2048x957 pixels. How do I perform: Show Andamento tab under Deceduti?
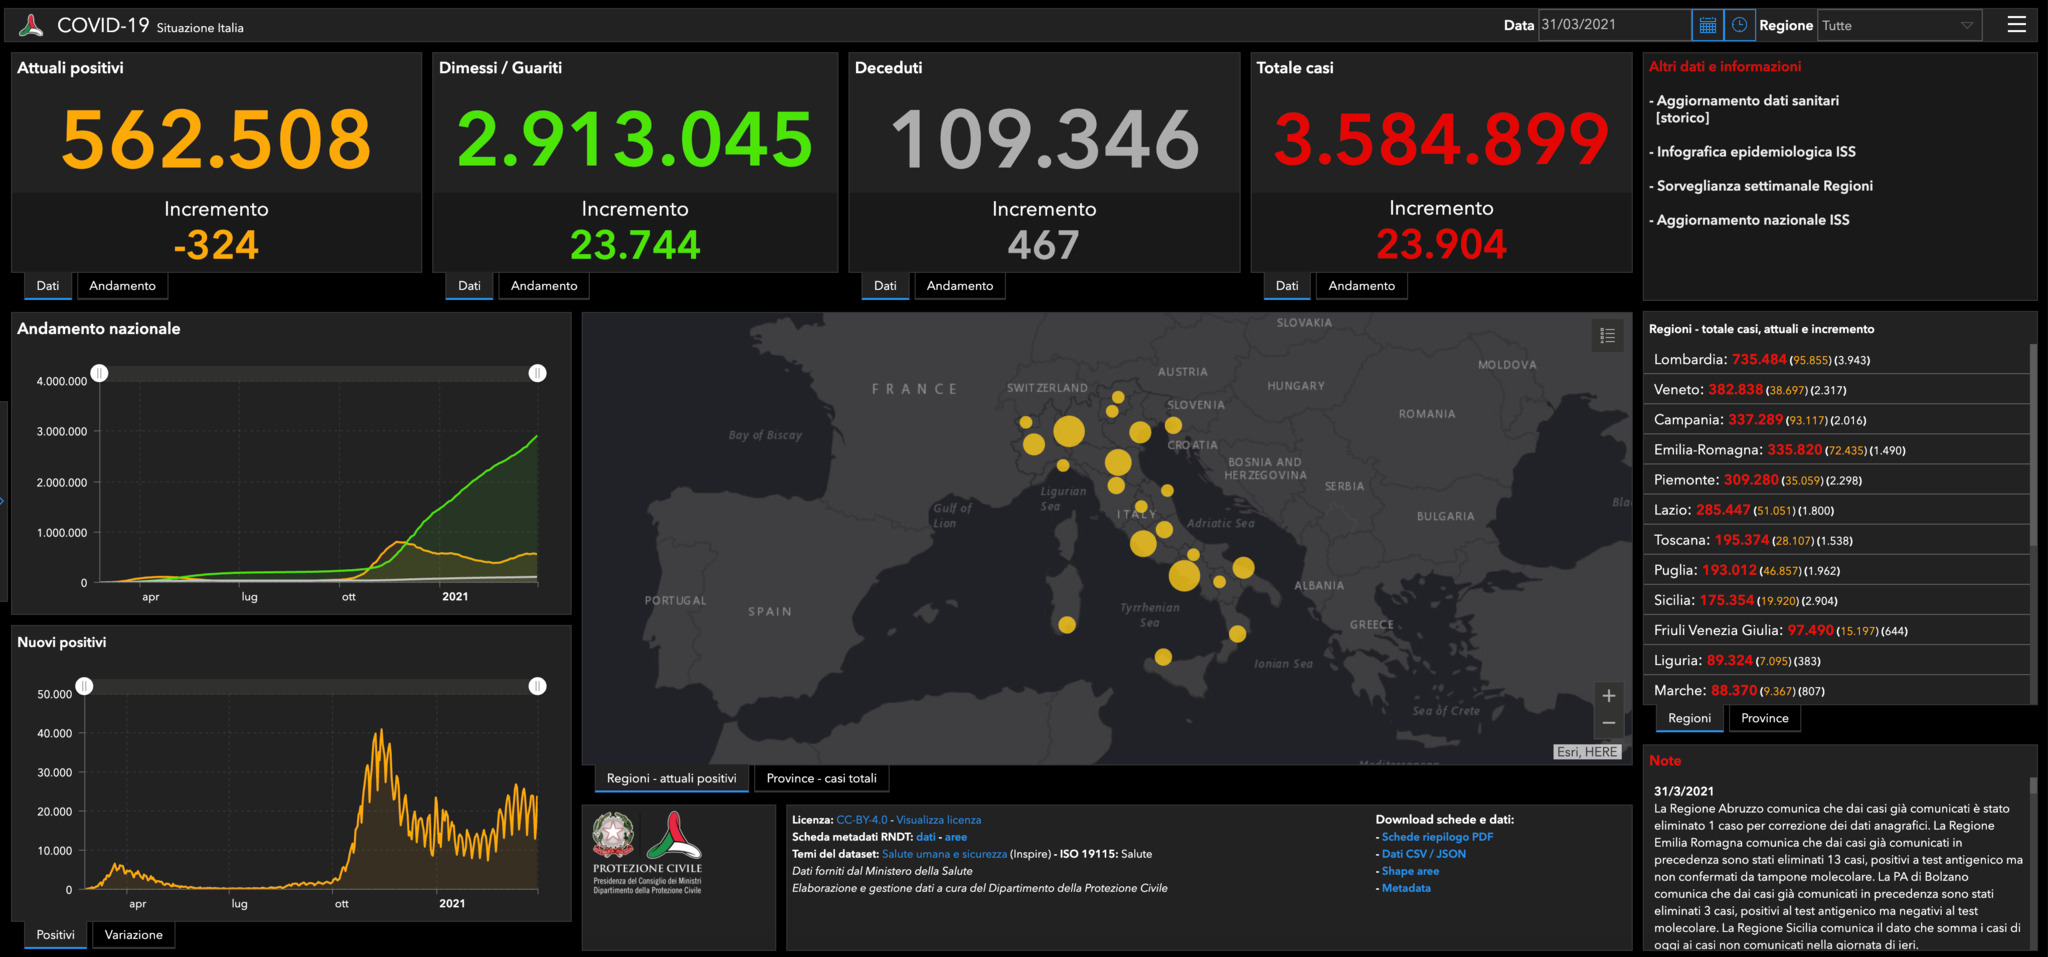click(x=959, y=286)
